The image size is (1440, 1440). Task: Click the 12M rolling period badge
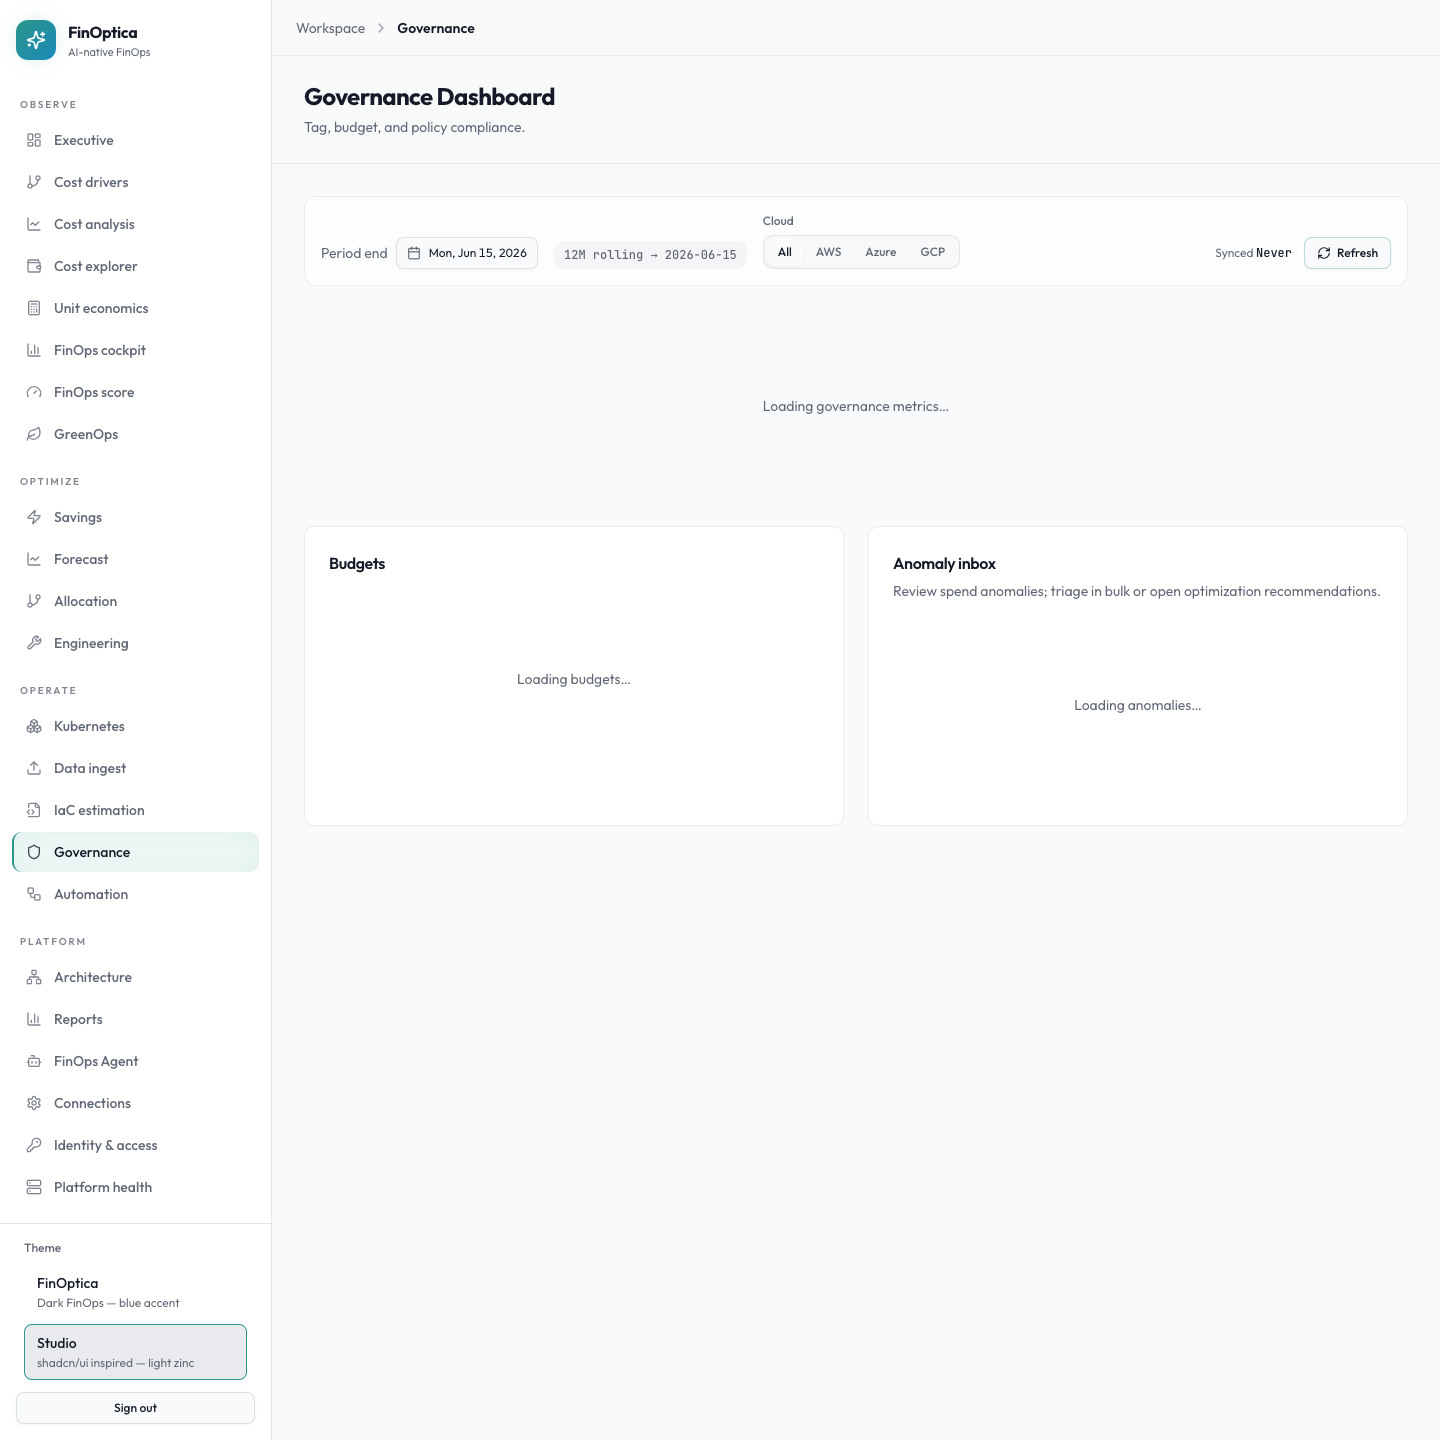click(650, 255)
